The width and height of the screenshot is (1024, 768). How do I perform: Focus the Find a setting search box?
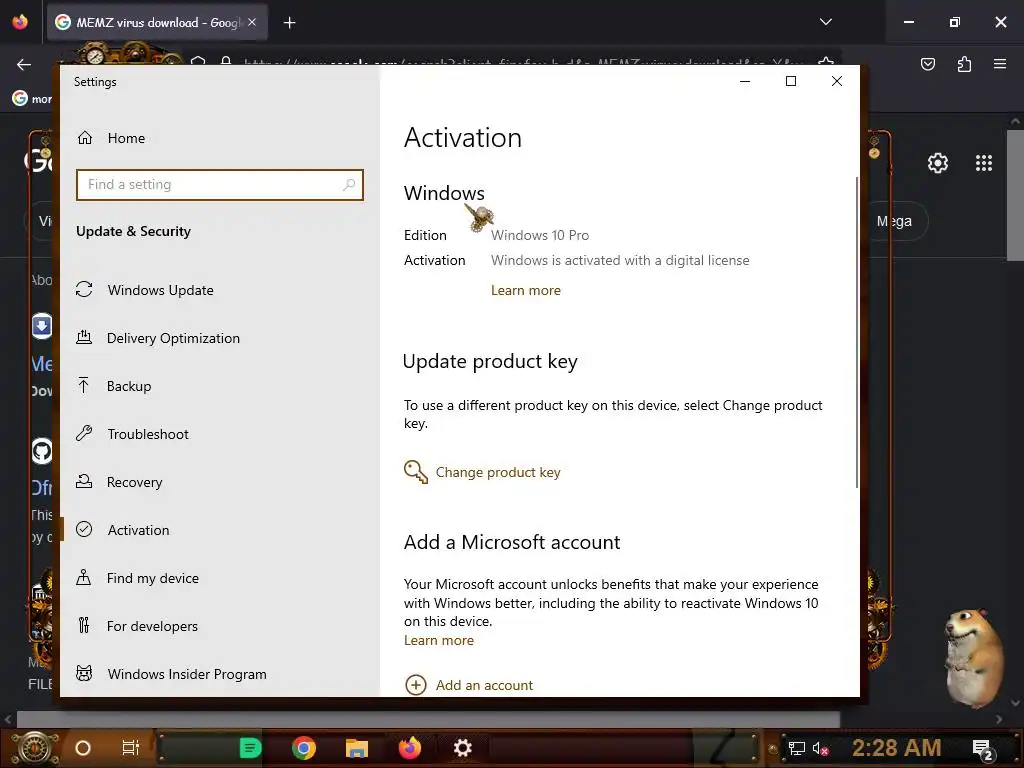(x=219, y=185)
